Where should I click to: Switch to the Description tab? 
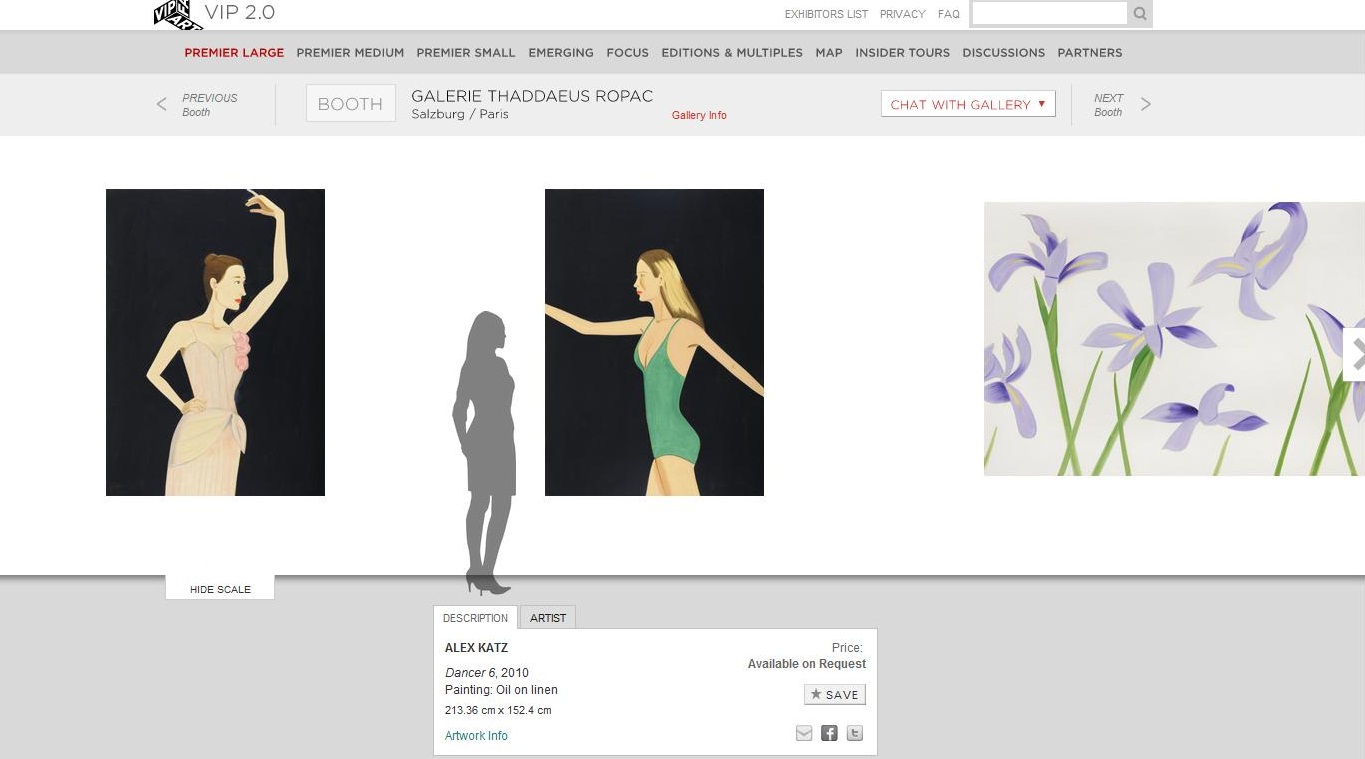click(x=475, y=618)
